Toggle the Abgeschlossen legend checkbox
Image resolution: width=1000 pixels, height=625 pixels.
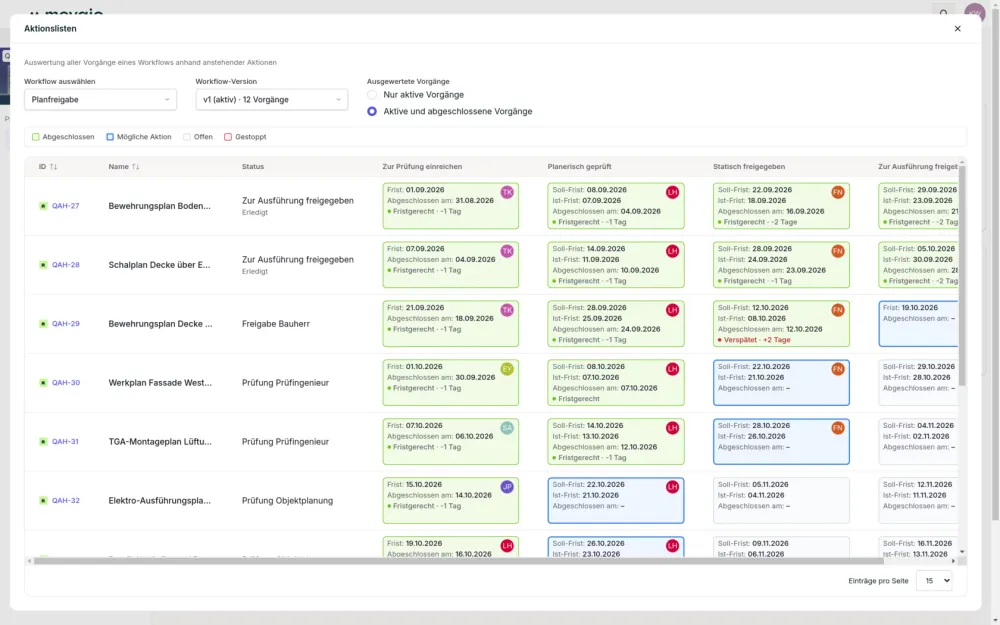pyautogui.click(x=36, y=136)
